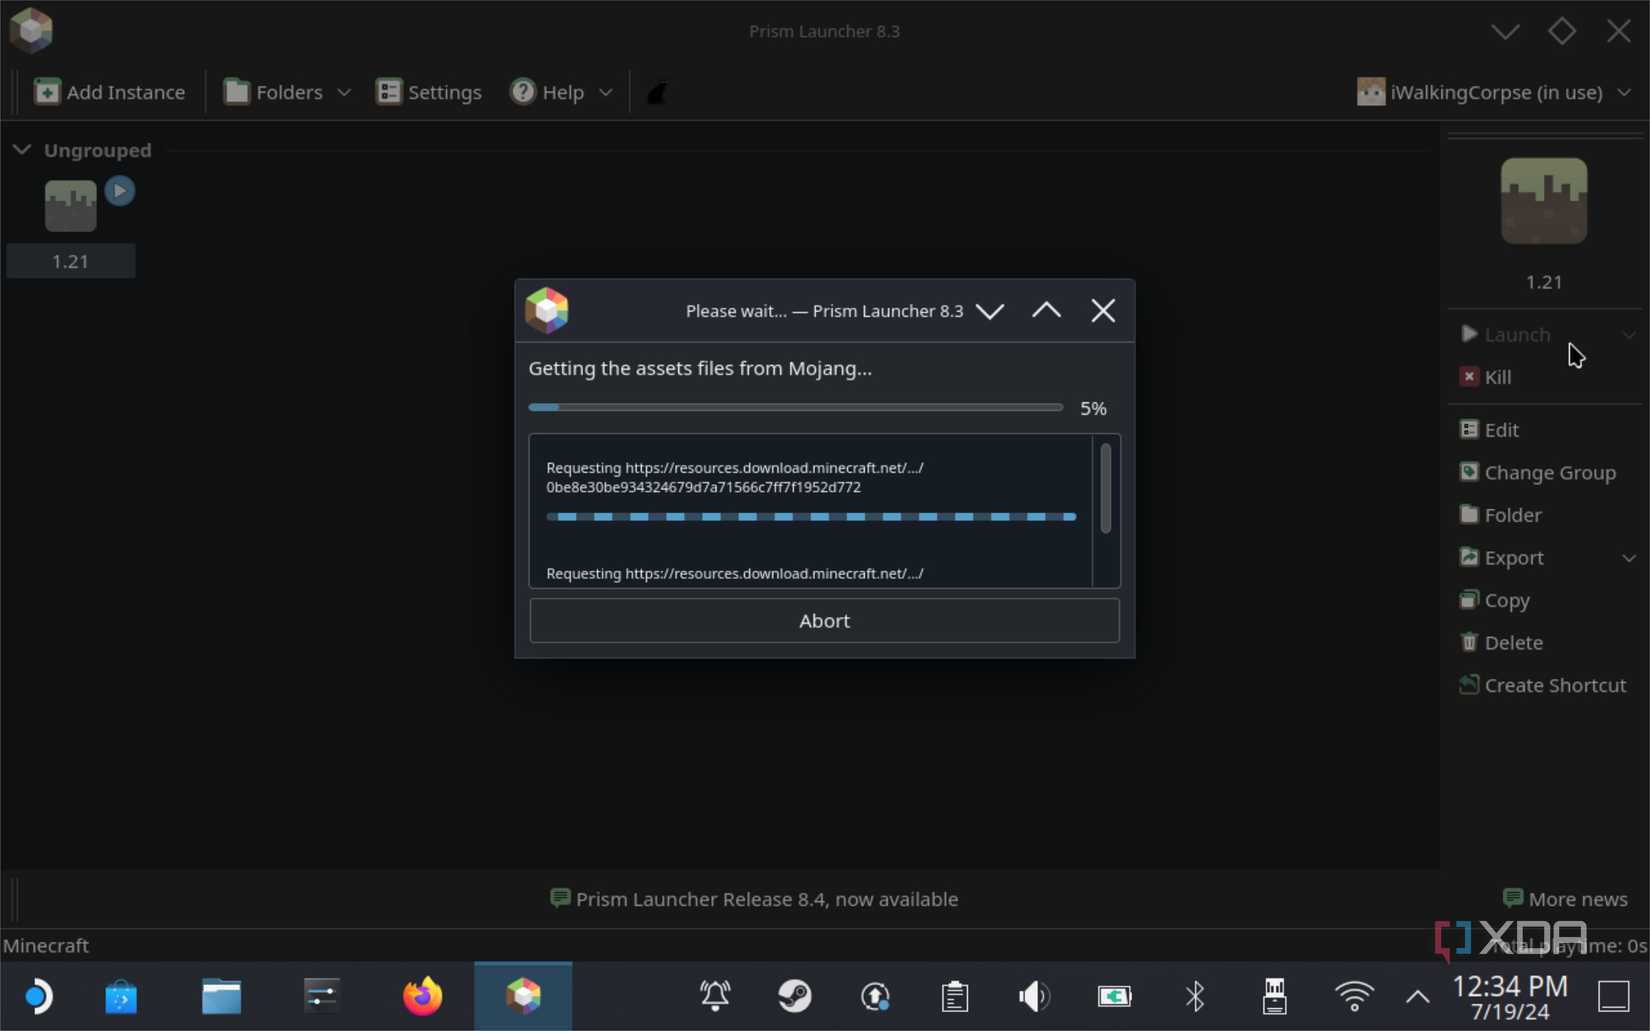
Task: Click the download list scrollbar in dialog
Action: point(1105,489)
